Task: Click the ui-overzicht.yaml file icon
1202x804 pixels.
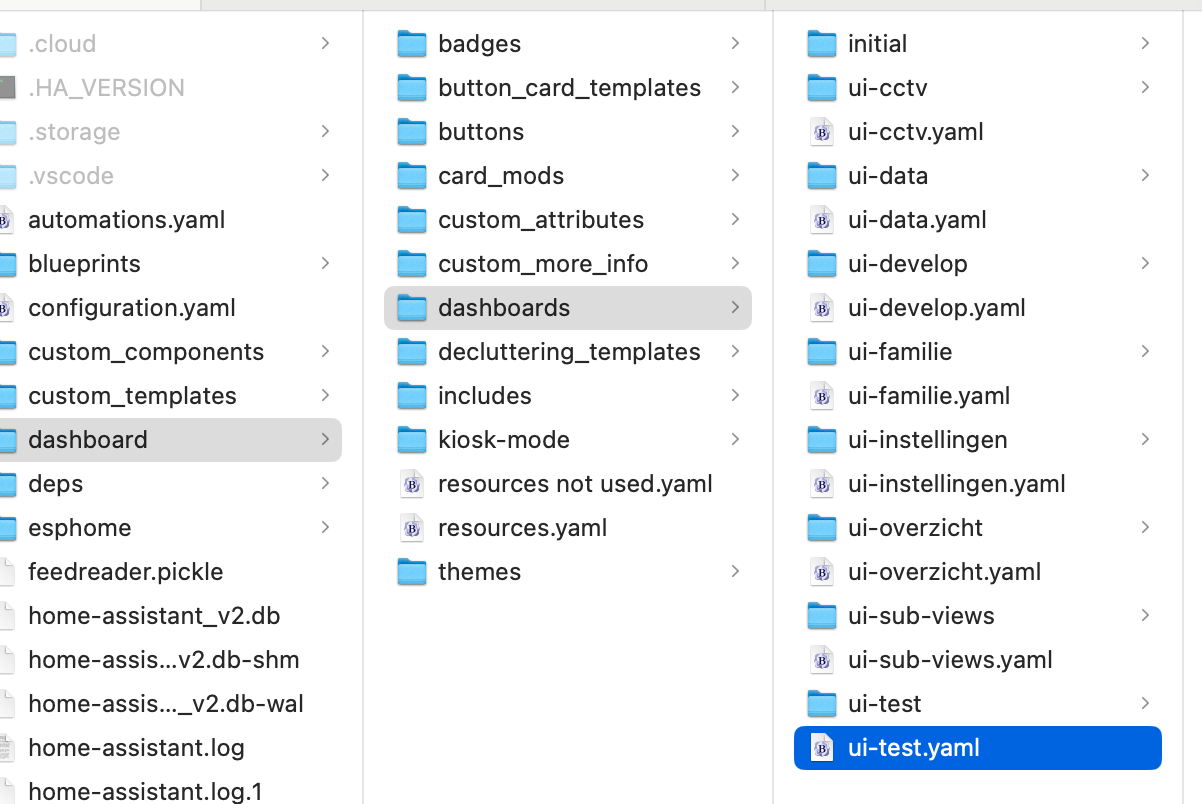Action: 822,572
